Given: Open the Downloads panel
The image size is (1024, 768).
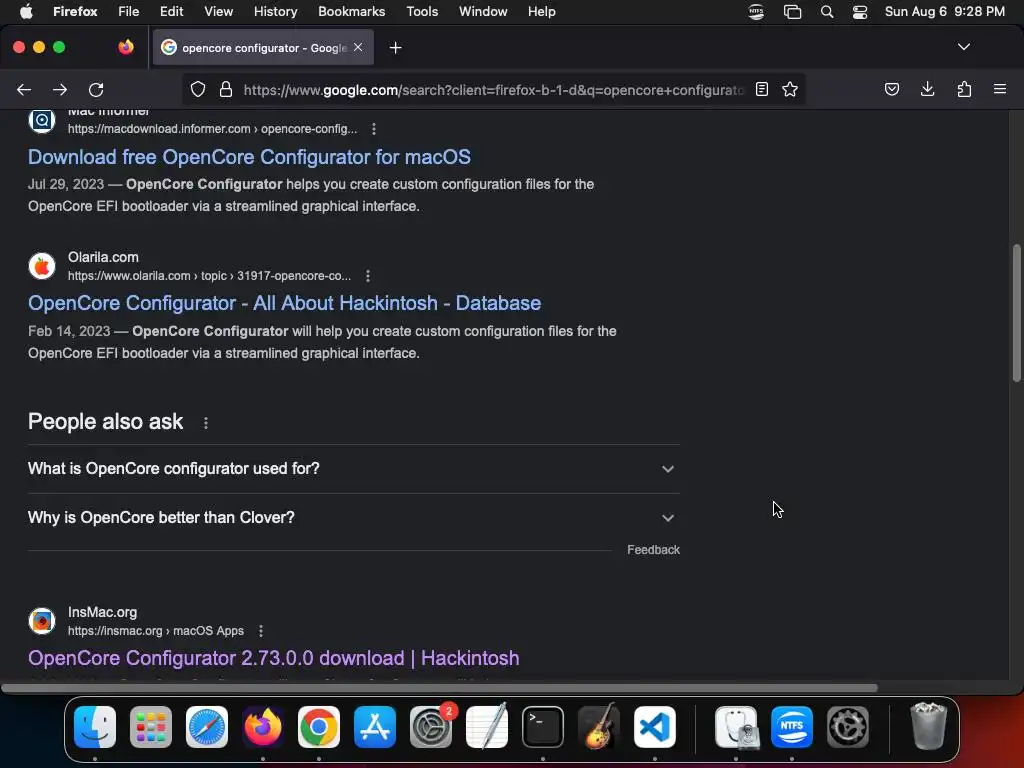Looking at the screenshot, I should 927,89.
